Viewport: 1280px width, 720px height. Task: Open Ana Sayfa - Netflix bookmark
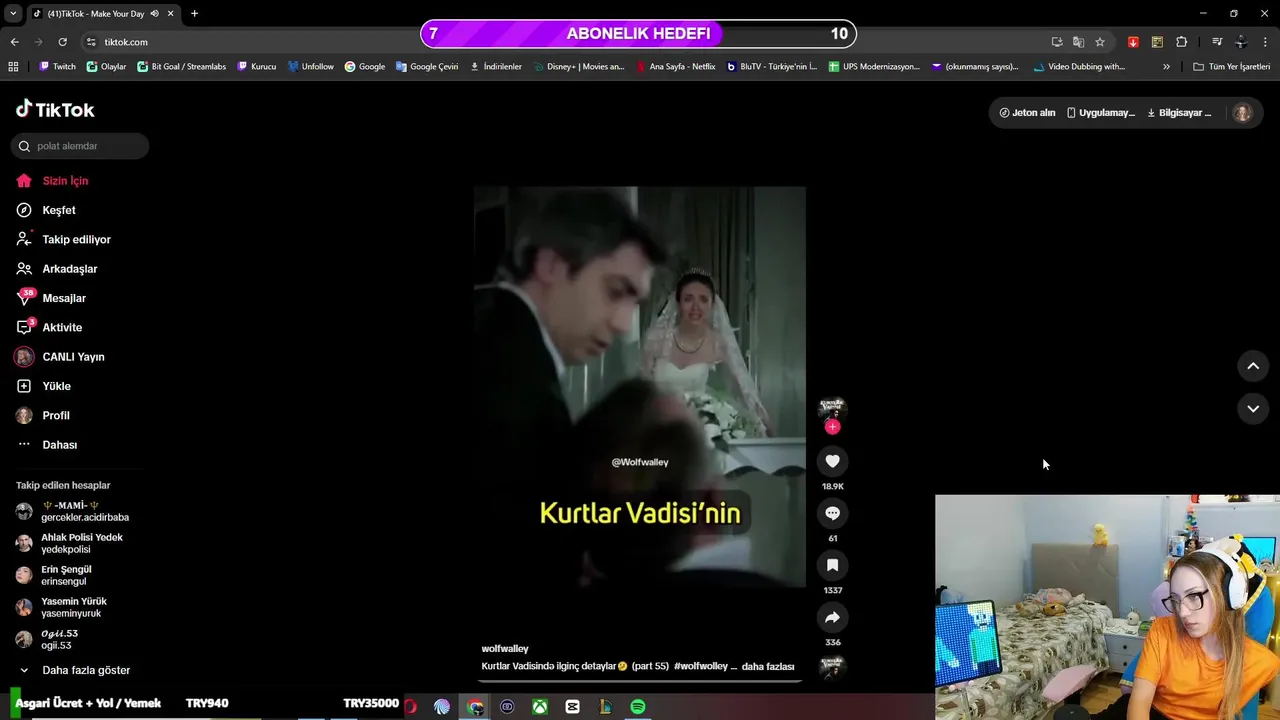[676, 67]
